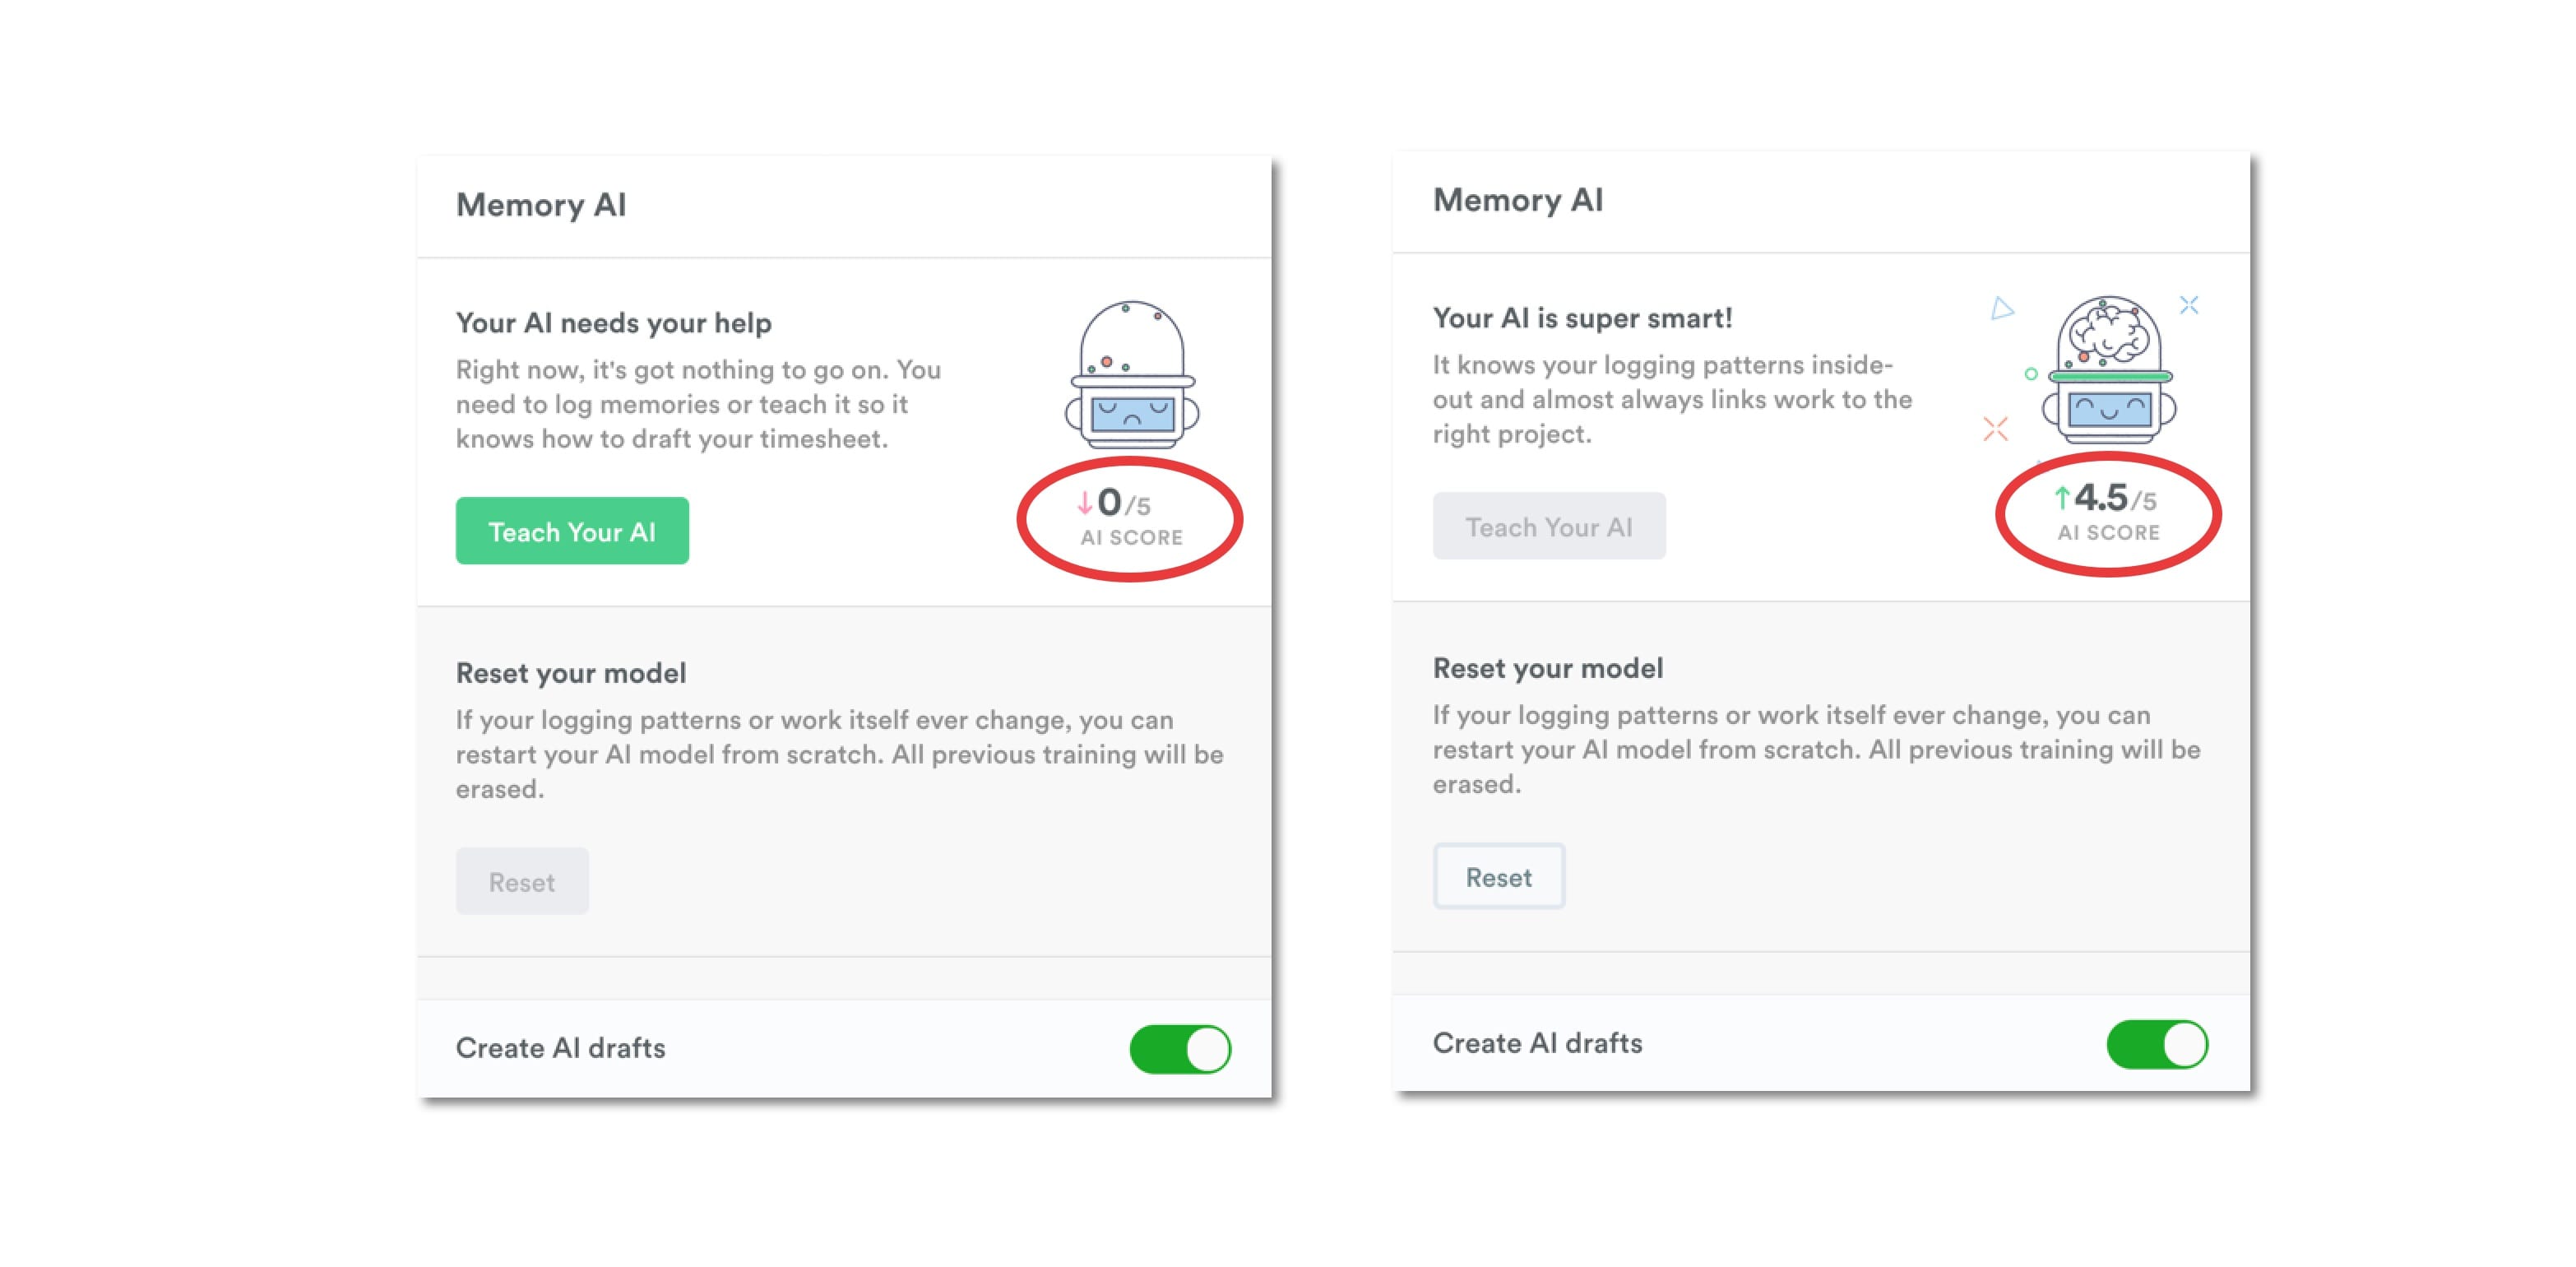
Task: Click the Memory AI title above the needs-help message
Action: click(541, 205)
